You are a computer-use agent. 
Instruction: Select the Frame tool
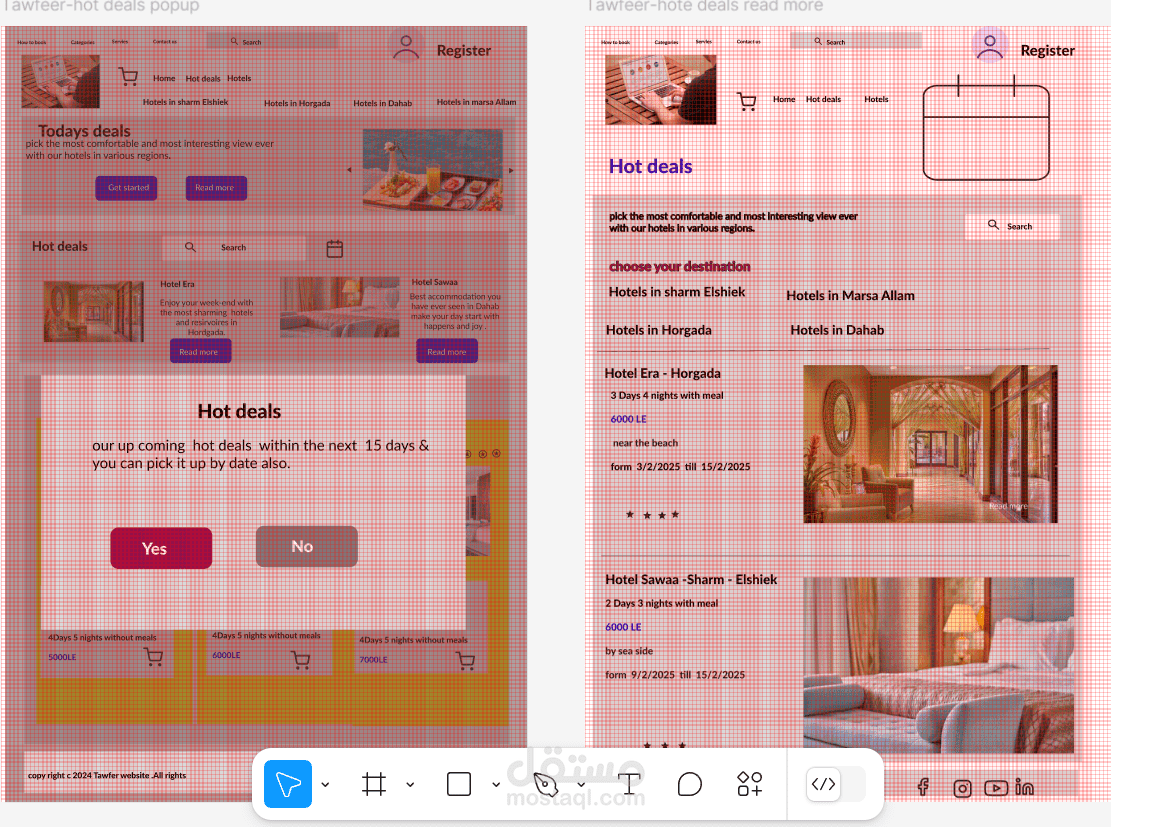pyautogui.click(x=374, y=784)
